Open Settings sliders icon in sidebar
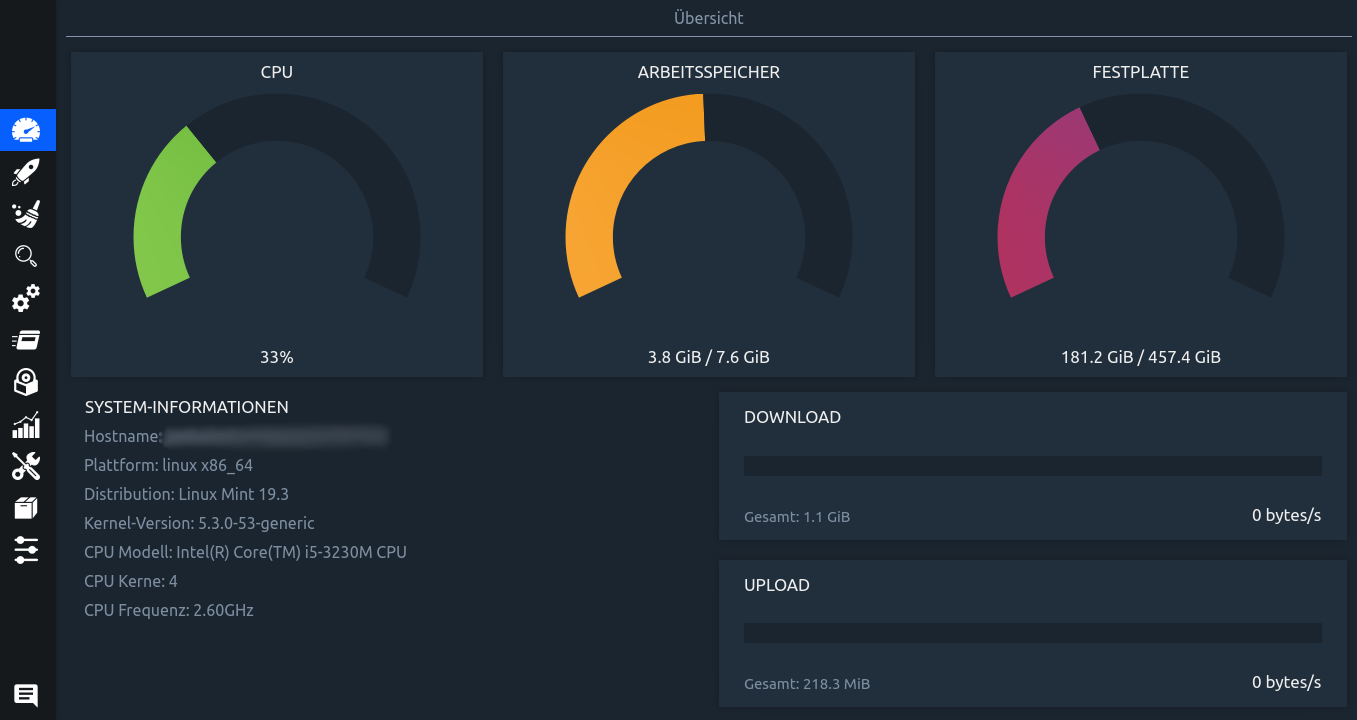This screenshot has height=720, width=1357. click(27, 550)
